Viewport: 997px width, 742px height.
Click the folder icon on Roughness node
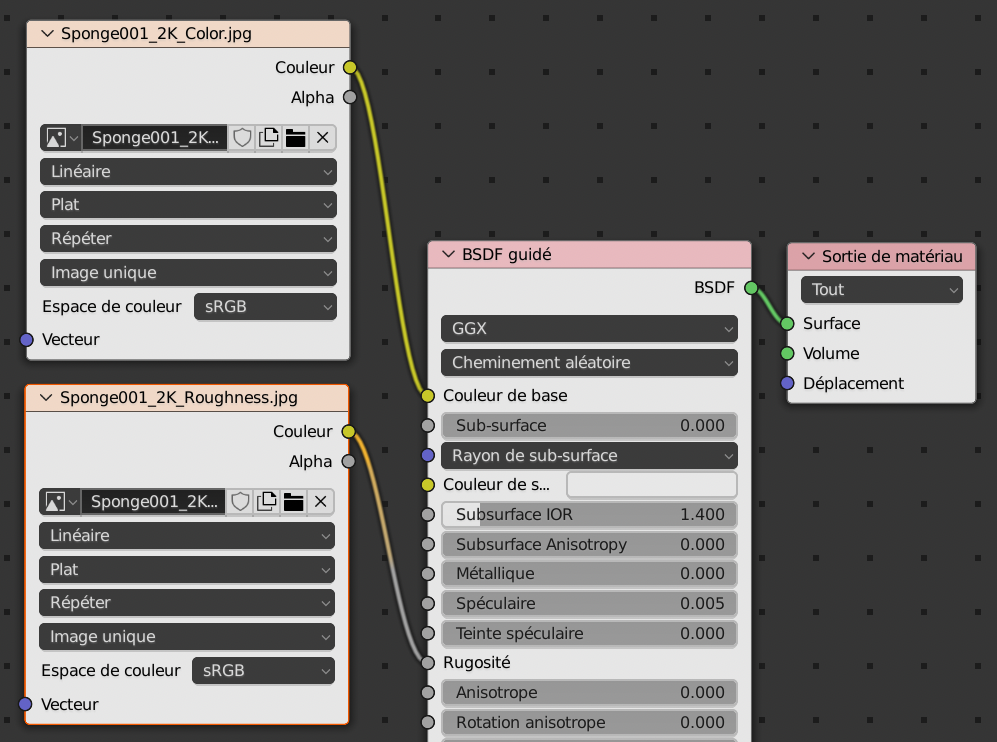294,502
